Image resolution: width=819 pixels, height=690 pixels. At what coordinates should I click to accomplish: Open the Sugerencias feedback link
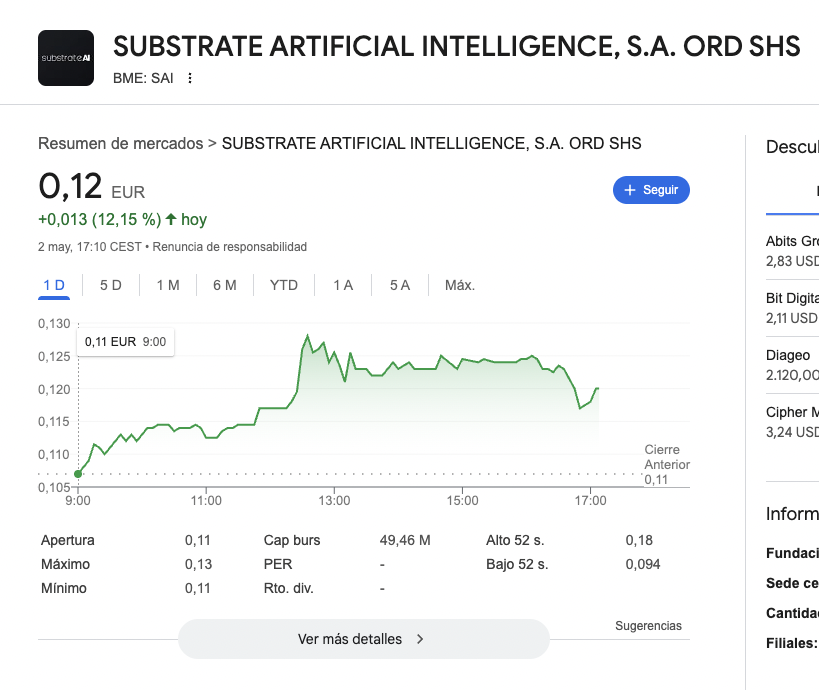pyautogui.click(x=648, y=626)
